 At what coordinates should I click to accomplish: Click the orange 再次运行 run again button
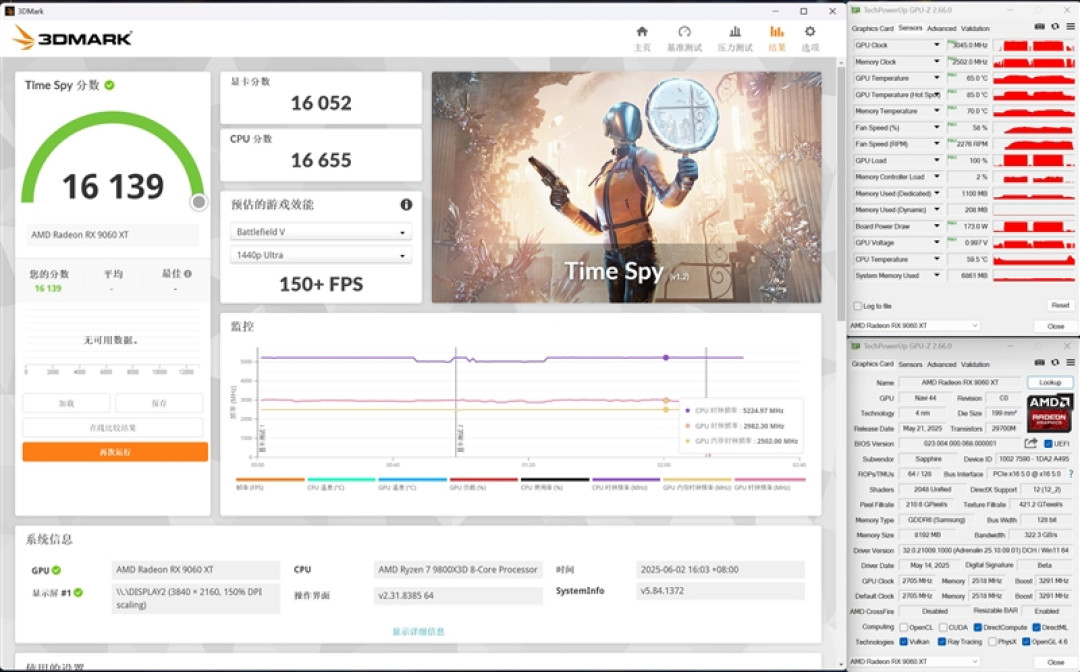point(115,452)
